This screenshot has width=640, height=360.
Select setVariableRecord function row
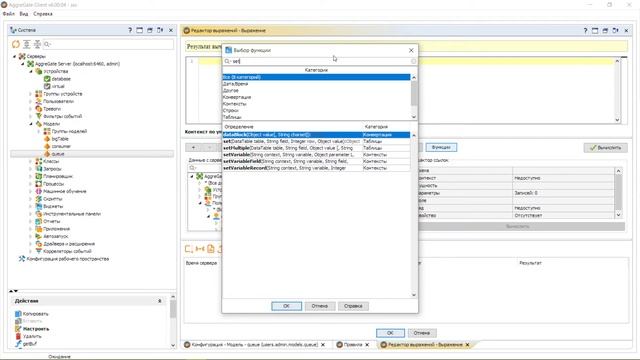point(316,168)
